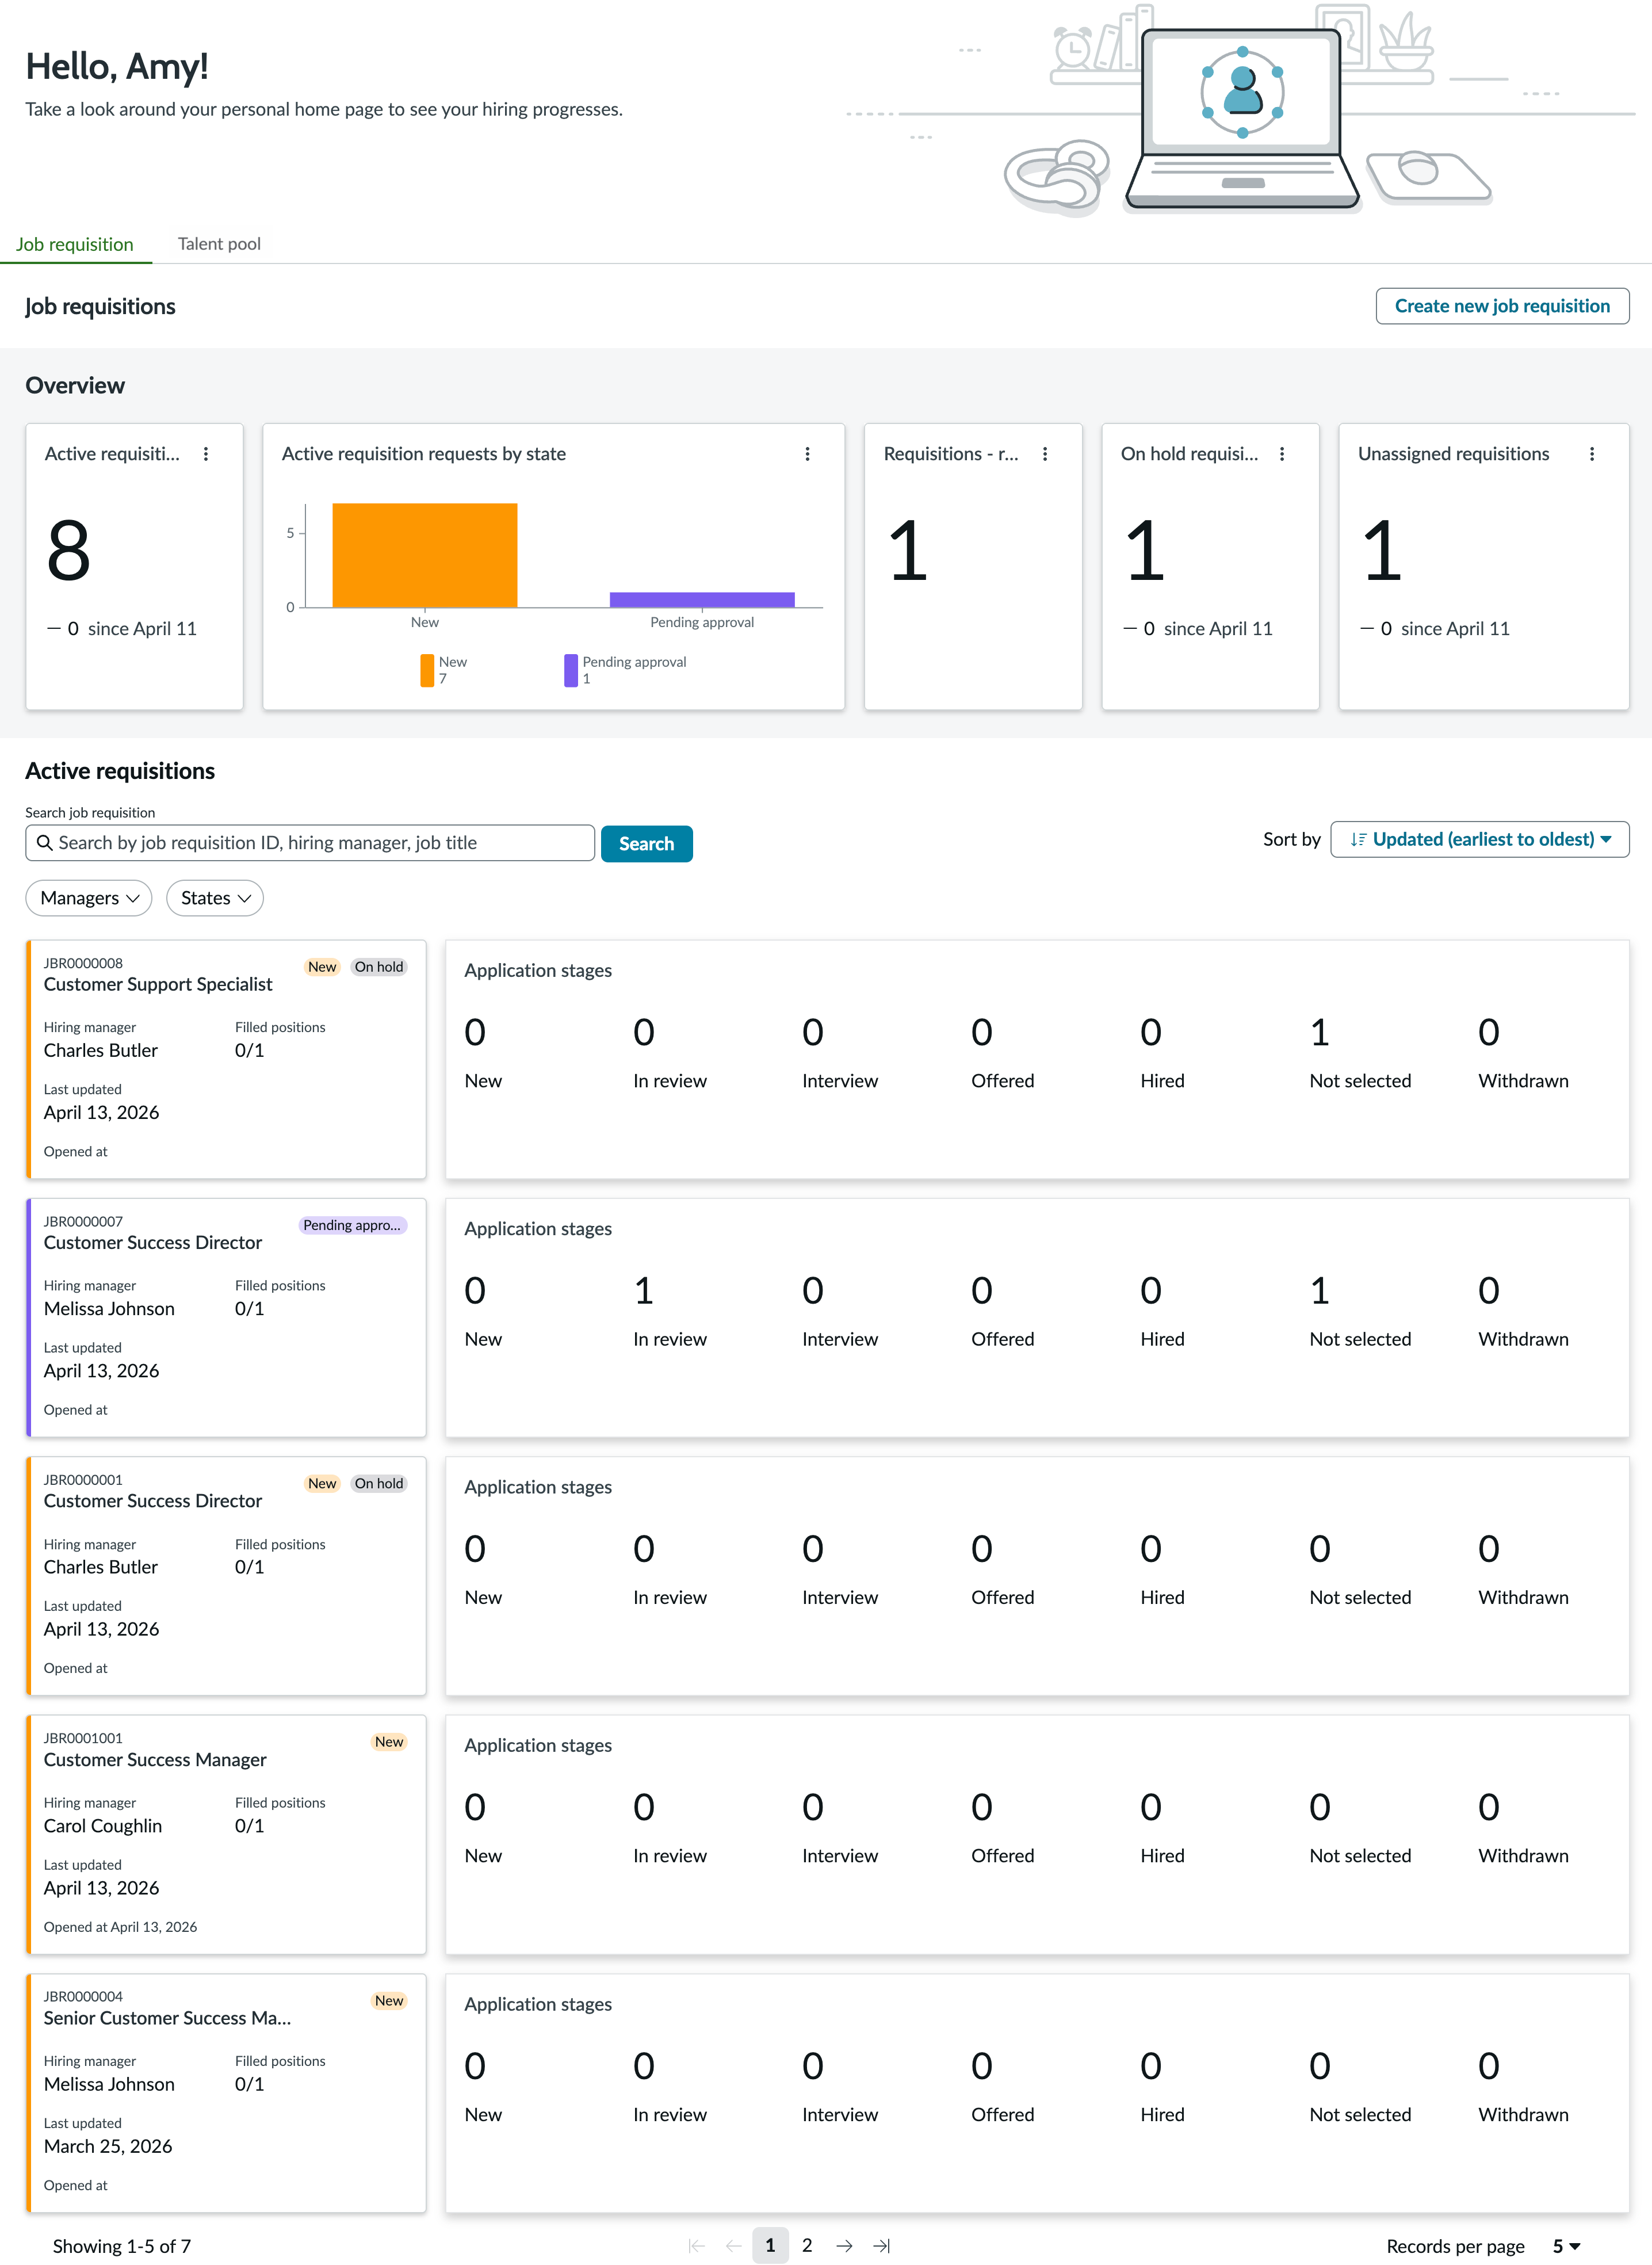This screenshot has width=1652, height=2265.
Task: Click the Search button
Action: 646,844
